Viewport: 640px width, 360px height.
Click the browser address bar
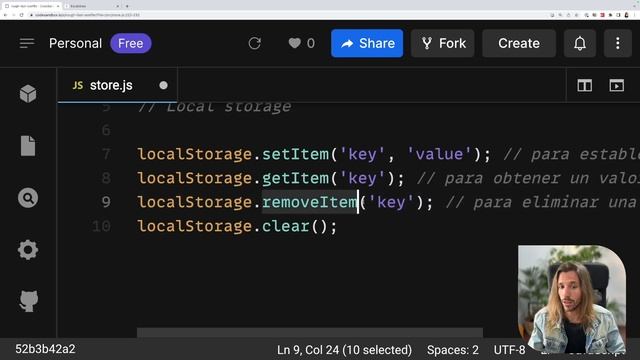point(286,15)
